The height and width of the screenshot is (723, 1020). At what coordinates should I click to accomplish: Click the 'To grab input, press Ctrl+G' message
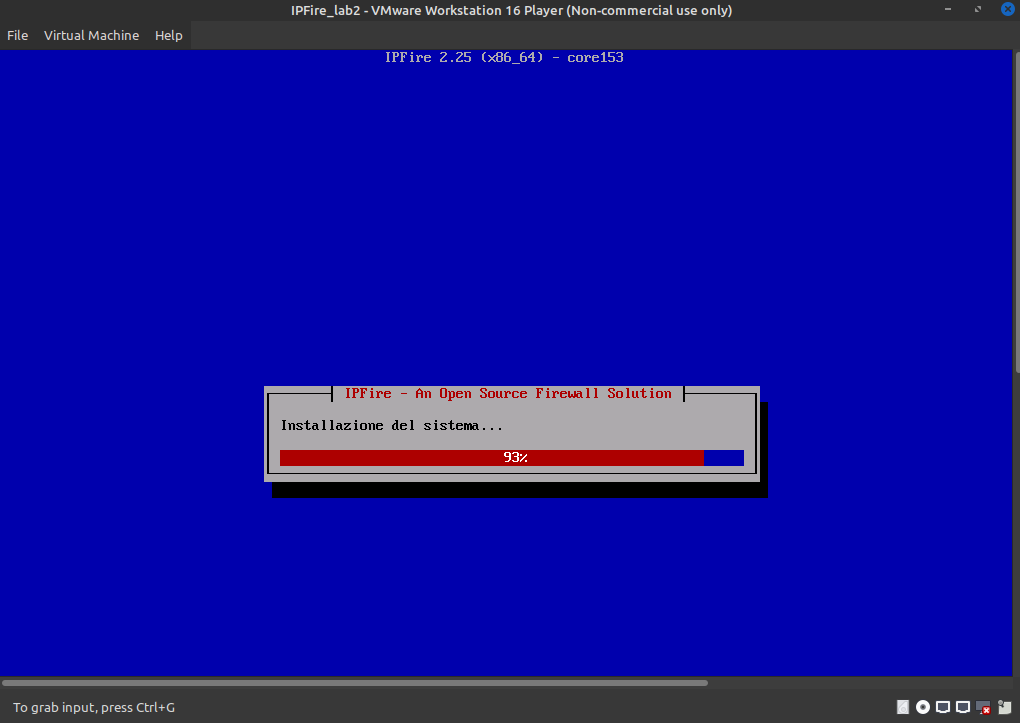pyautogui.click(x=94, y=707)
